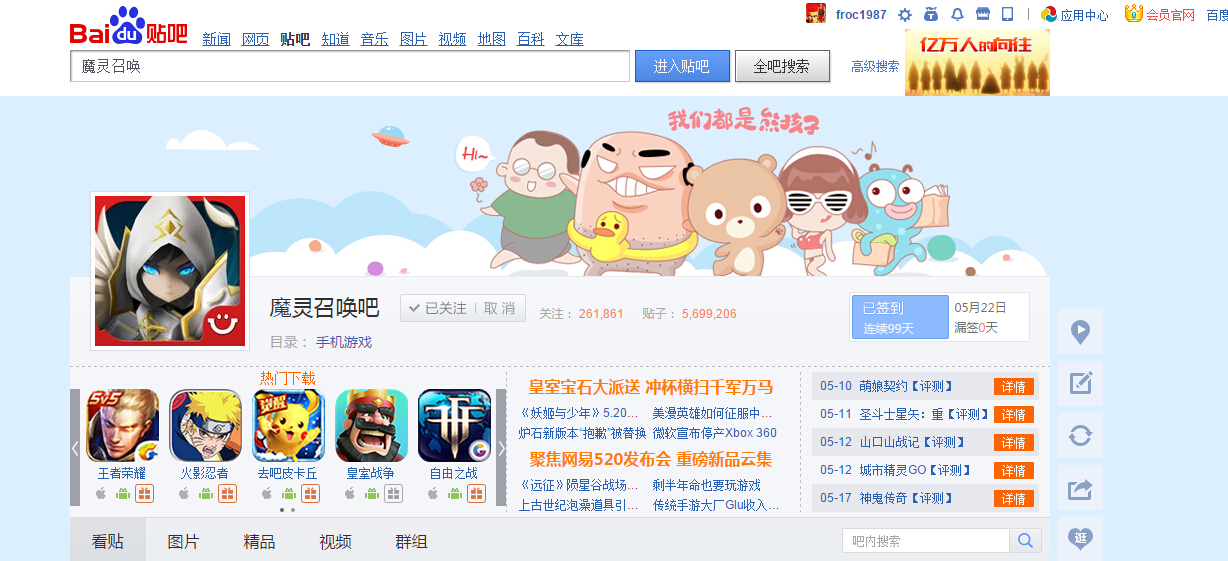Click the share arrow icon in right sidebar
The width and height of the screenshot is (1228, 561).
pyautogui.click(x=1080, y=488)
